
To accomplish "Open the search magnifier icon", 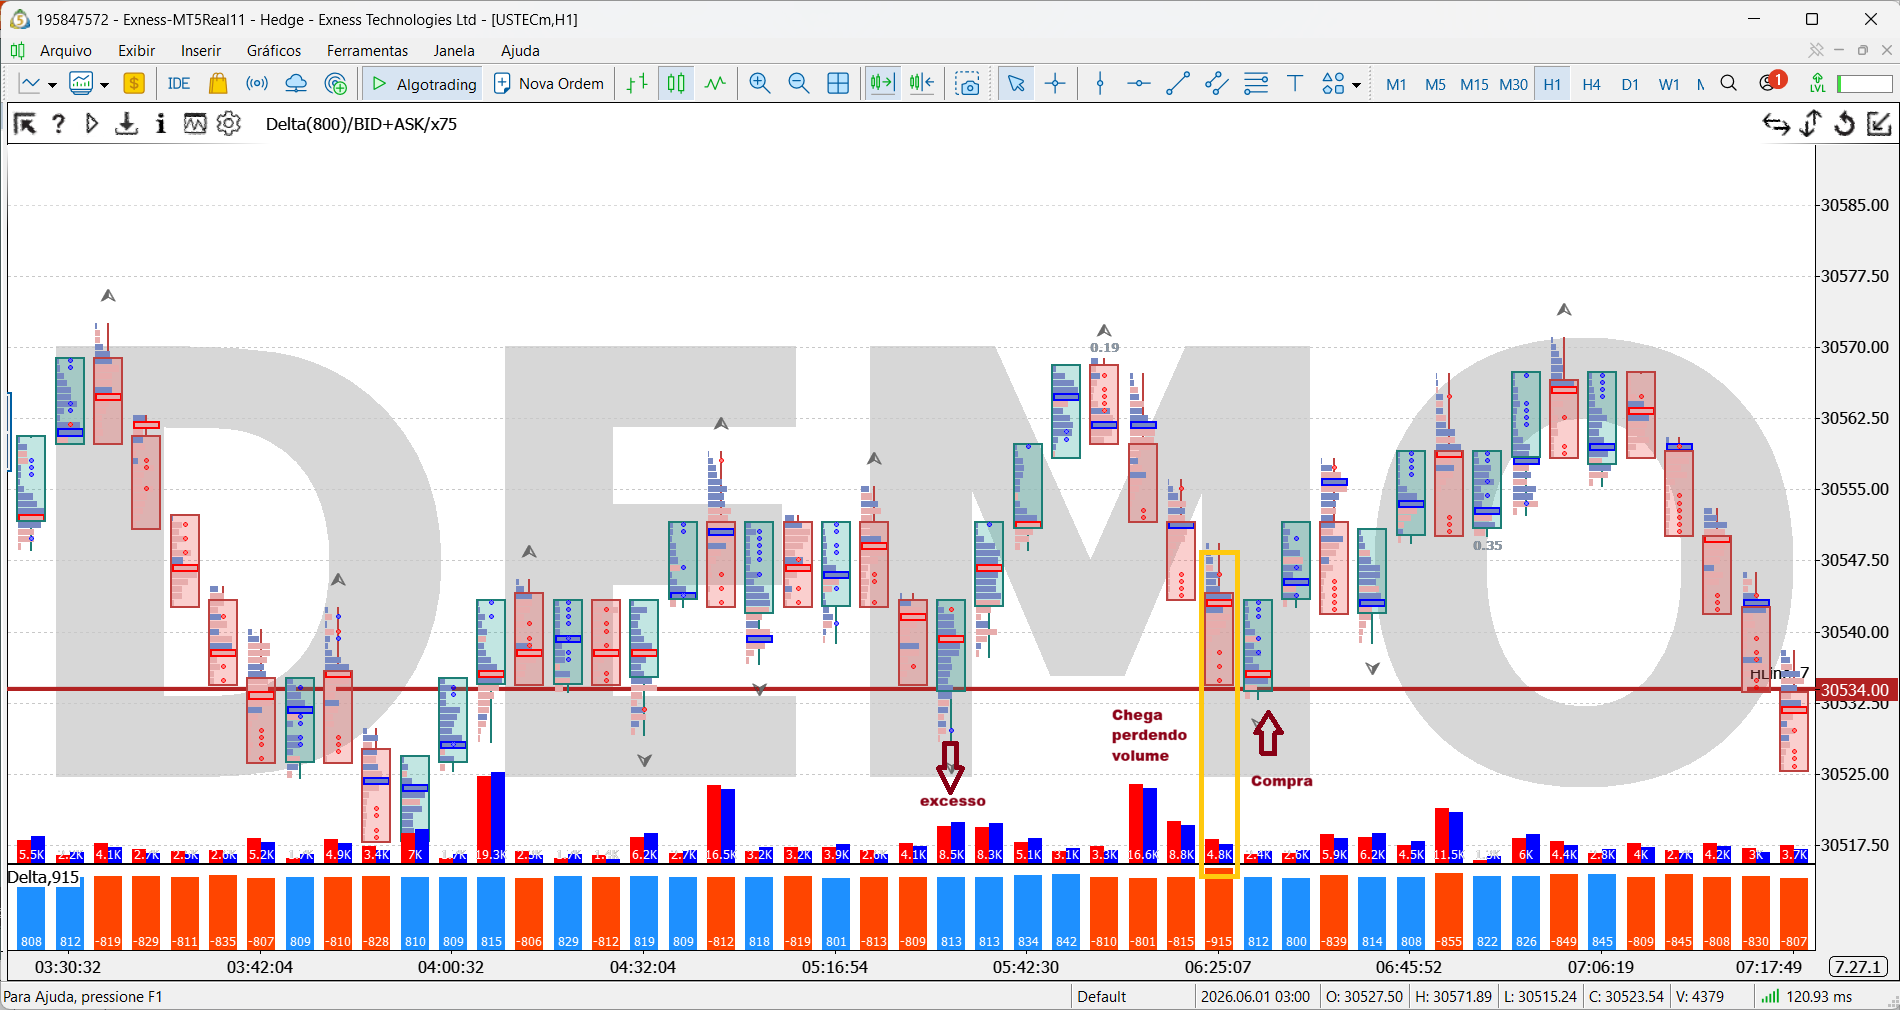I will point(1728,84).
